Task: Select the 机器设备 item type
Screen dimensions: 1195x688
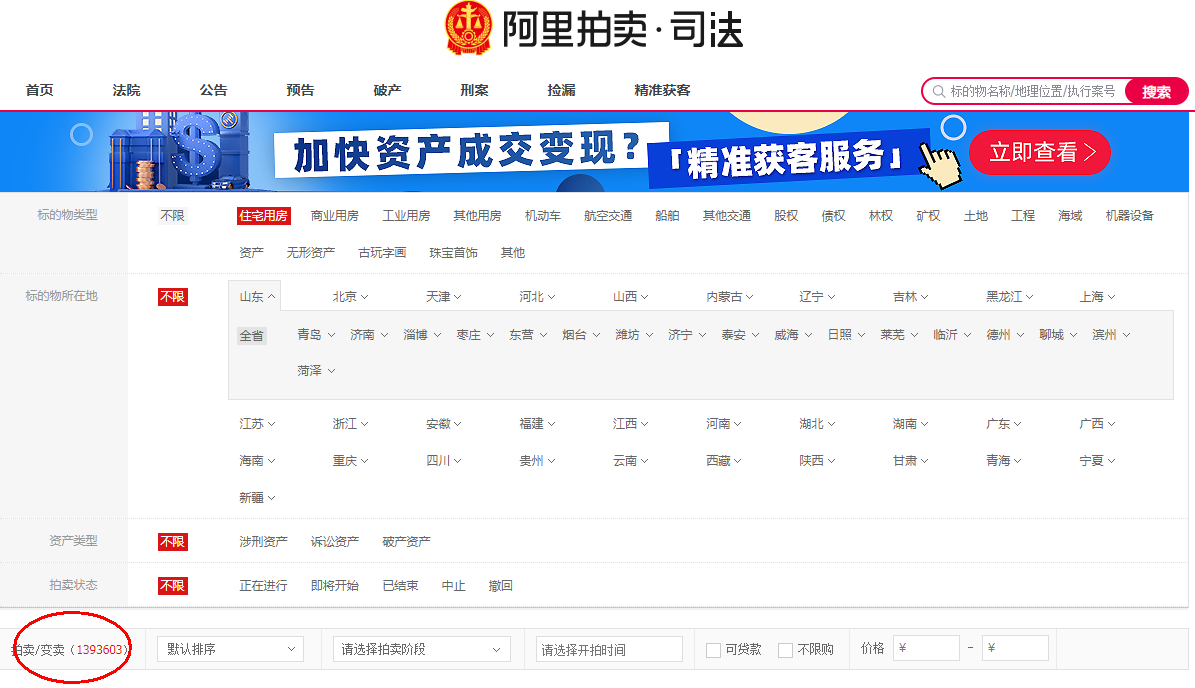Action: pyautogui.click(x=1129, y=216)
